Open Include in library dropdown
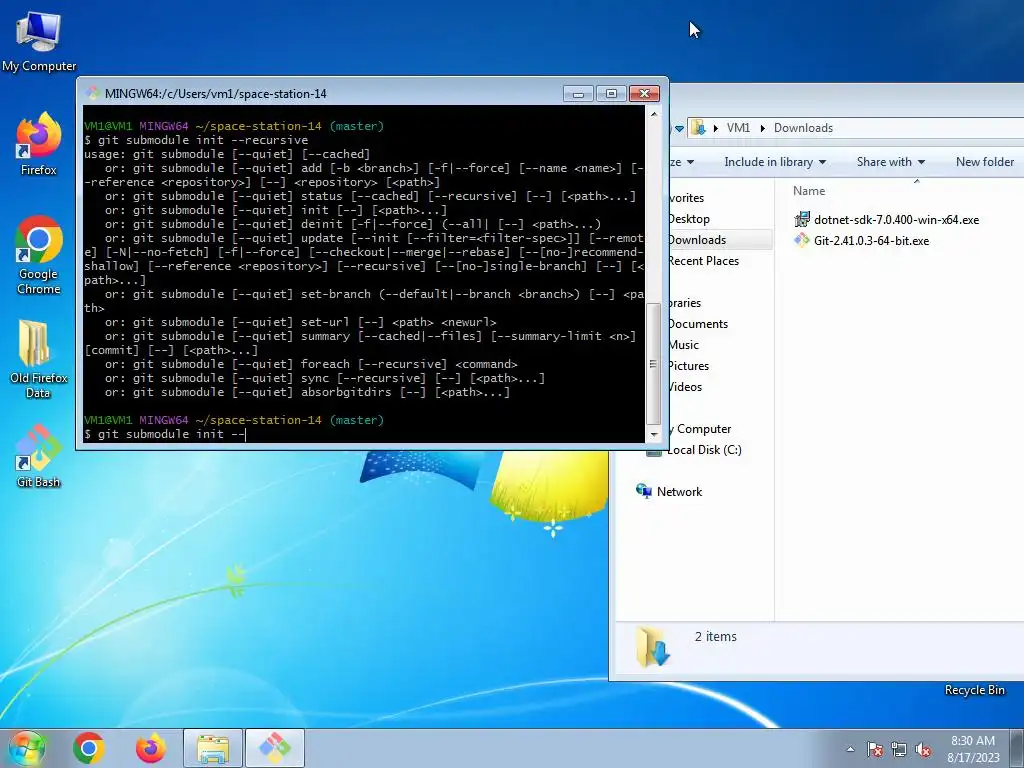The height and width of the screenshot is (768, 1024). click(775, 162)
